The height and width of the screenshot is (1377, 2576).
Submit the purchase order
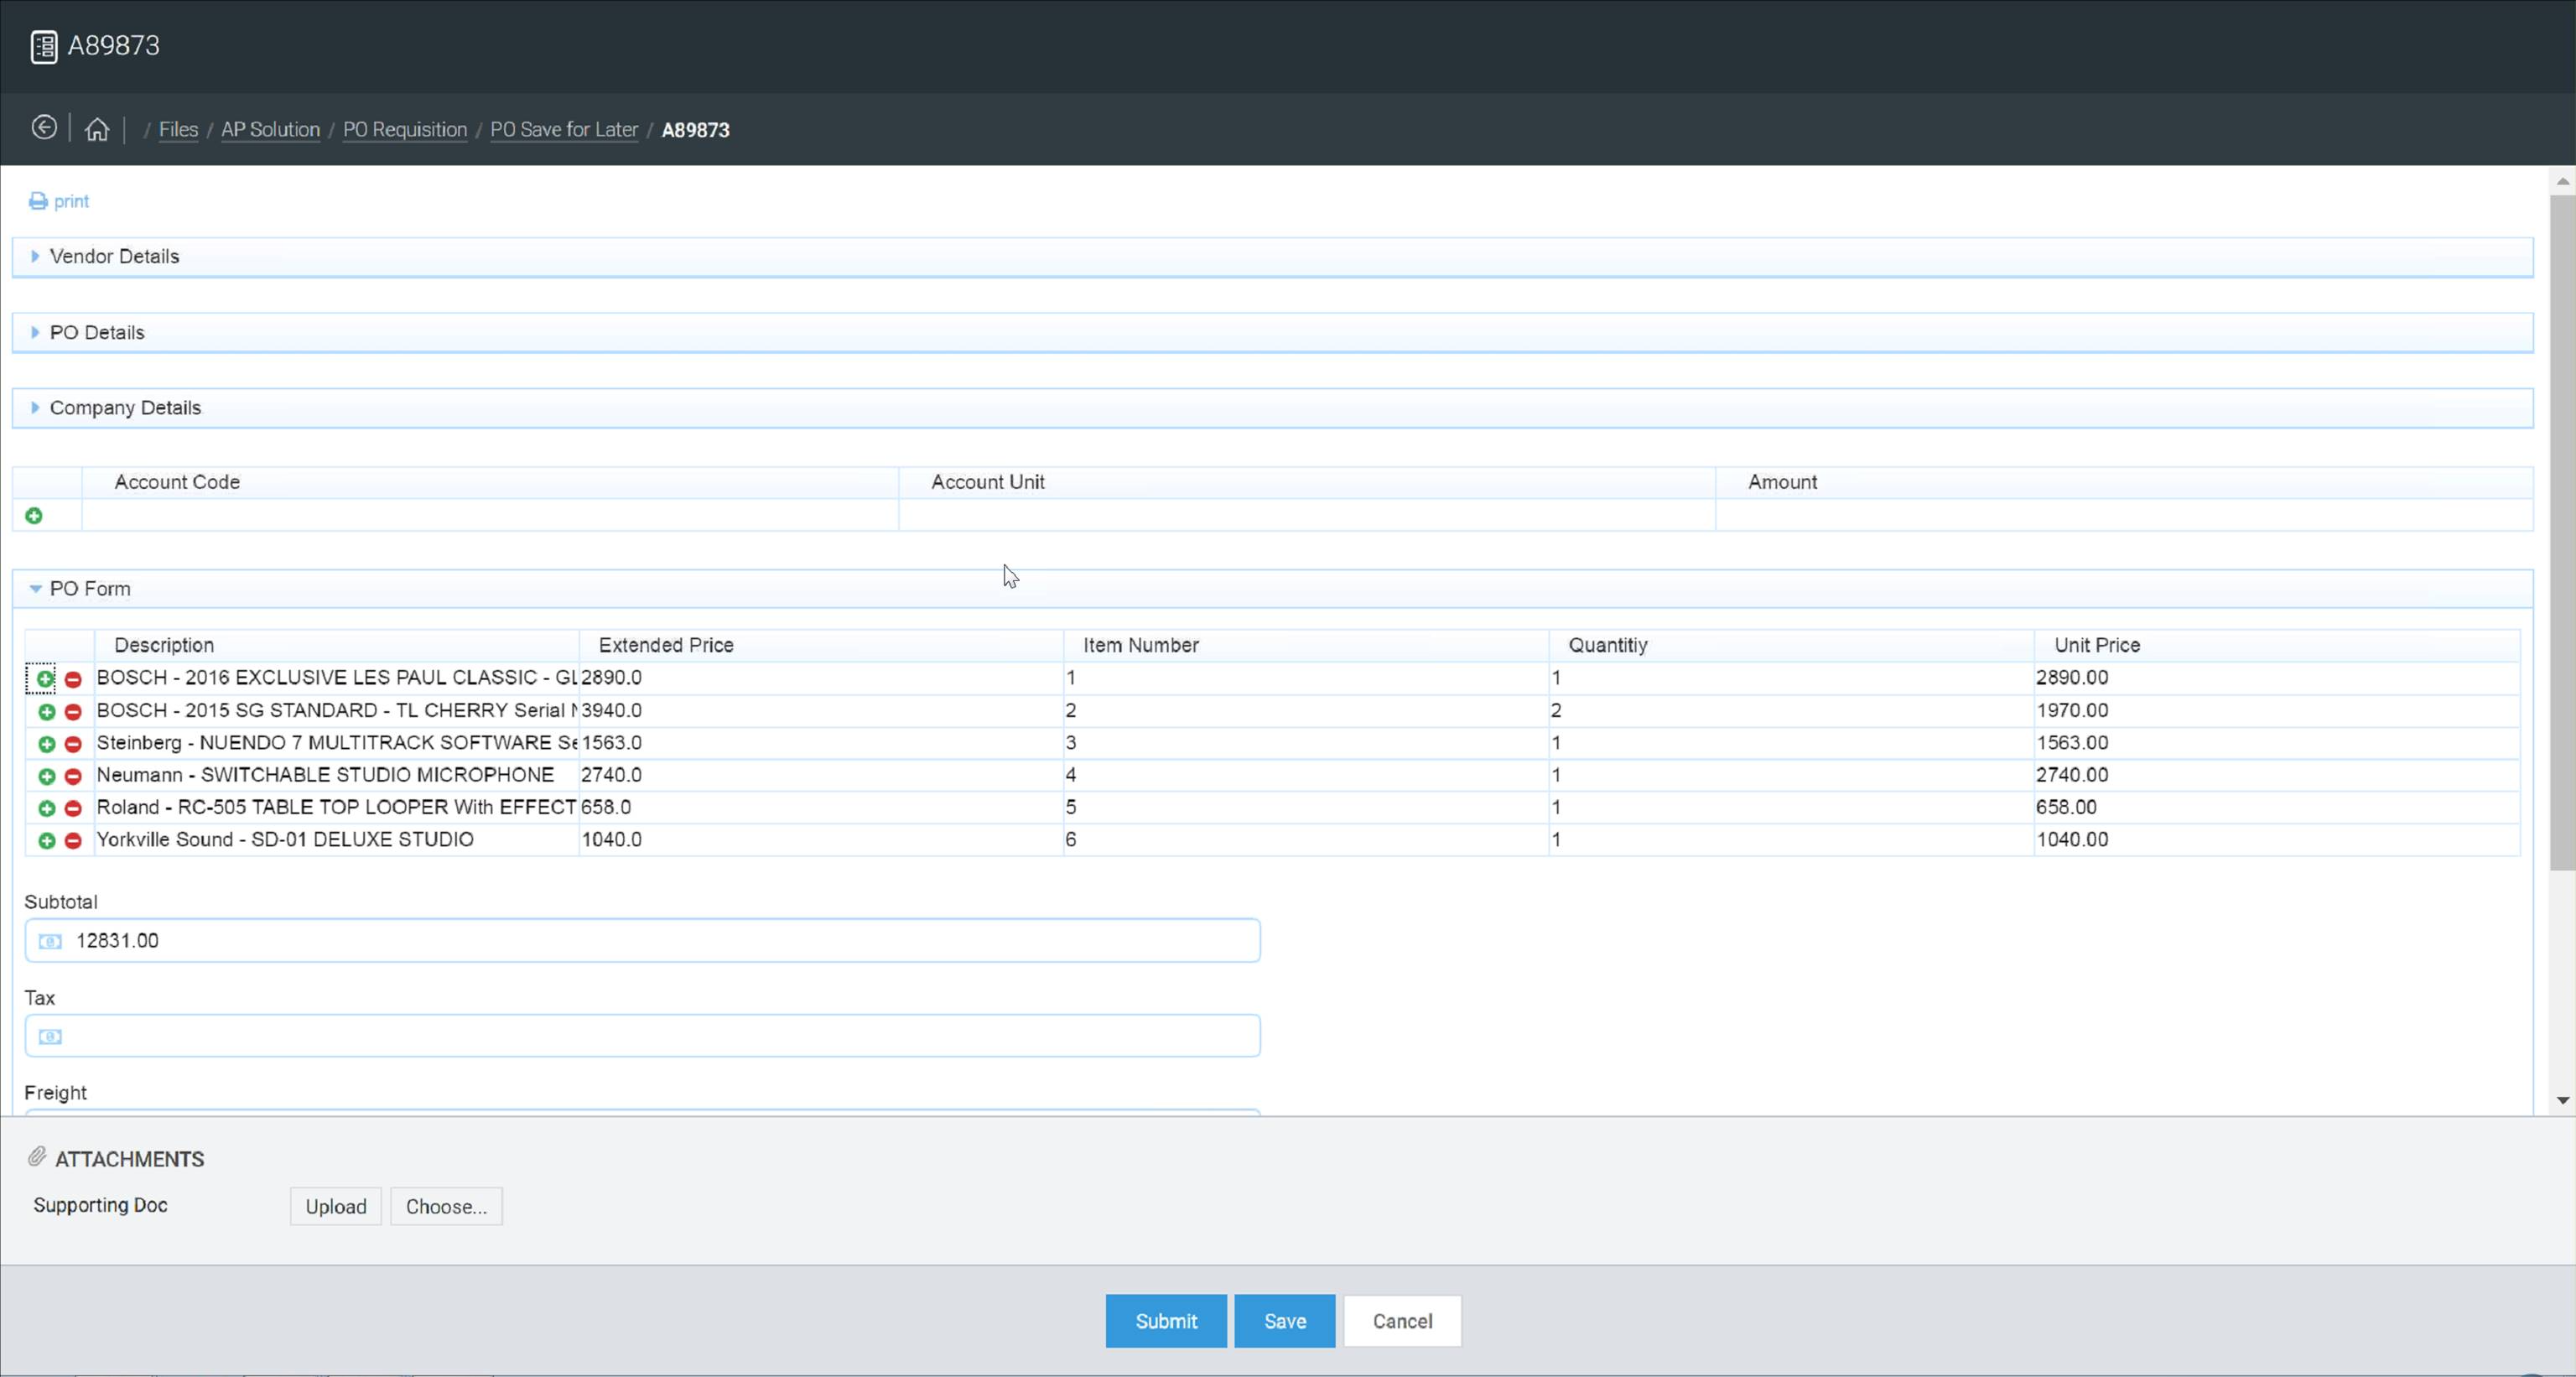(1165, 1321)
